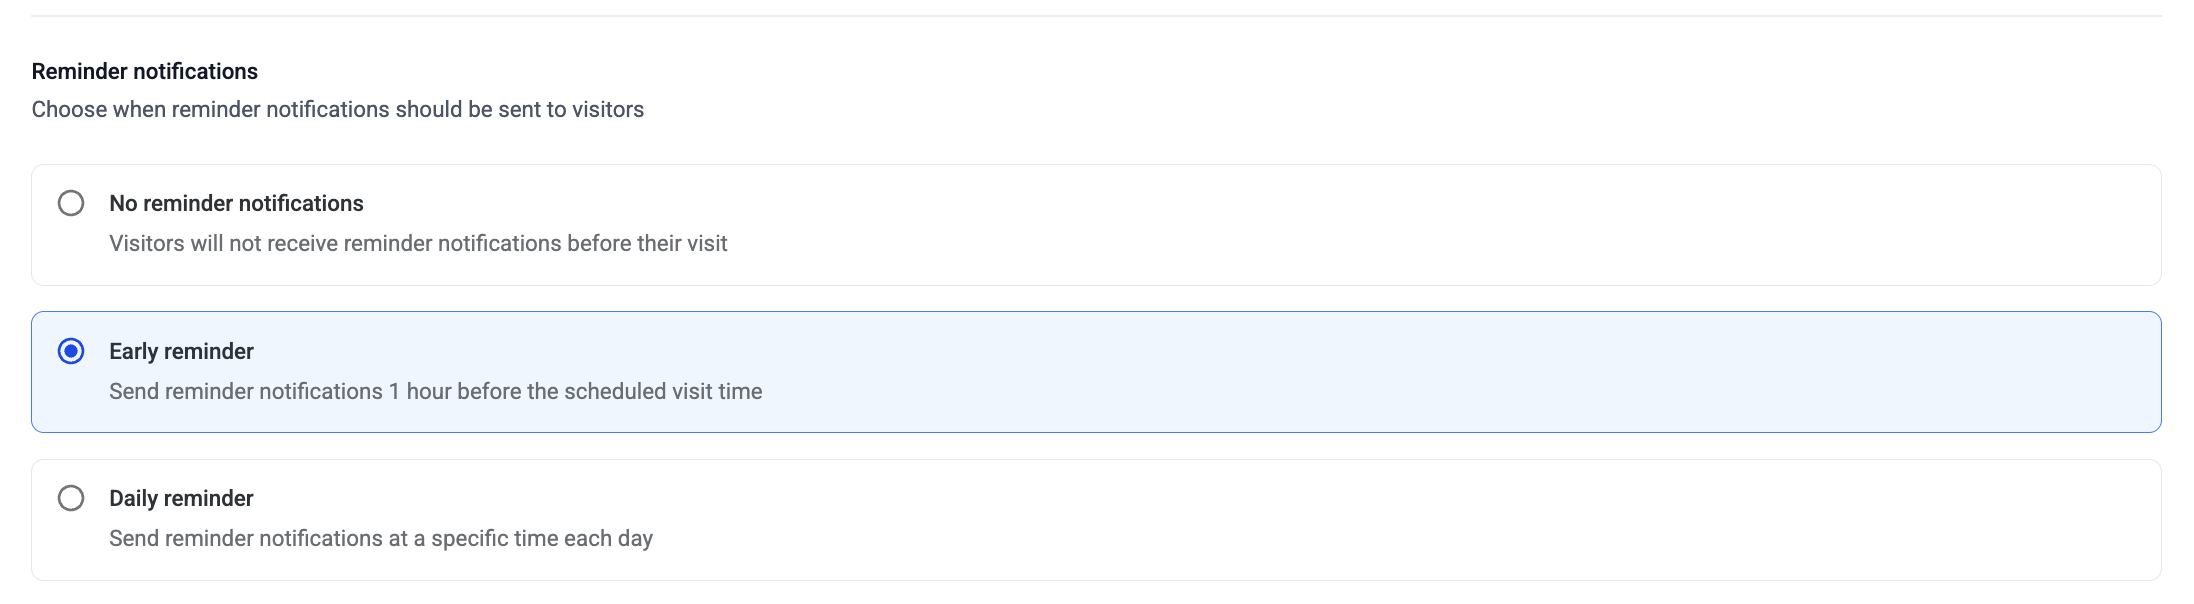Click "scheduled visit time" in the Early reminder description

663,391
